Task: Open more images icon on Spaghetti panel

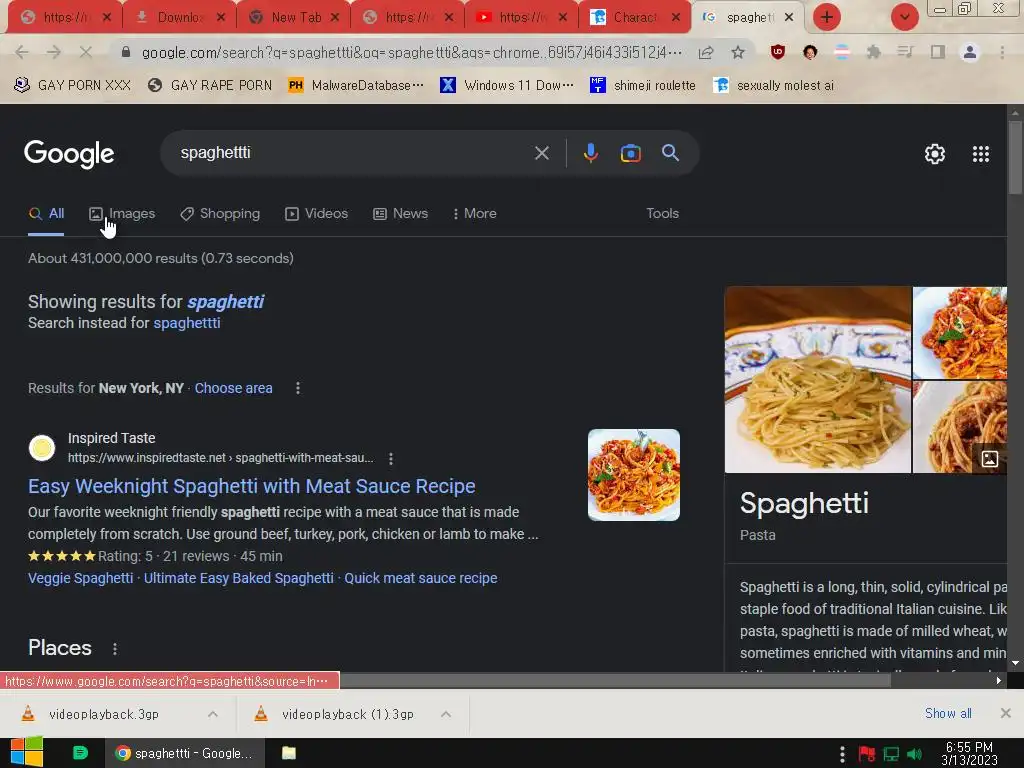Action: point(989,458)
